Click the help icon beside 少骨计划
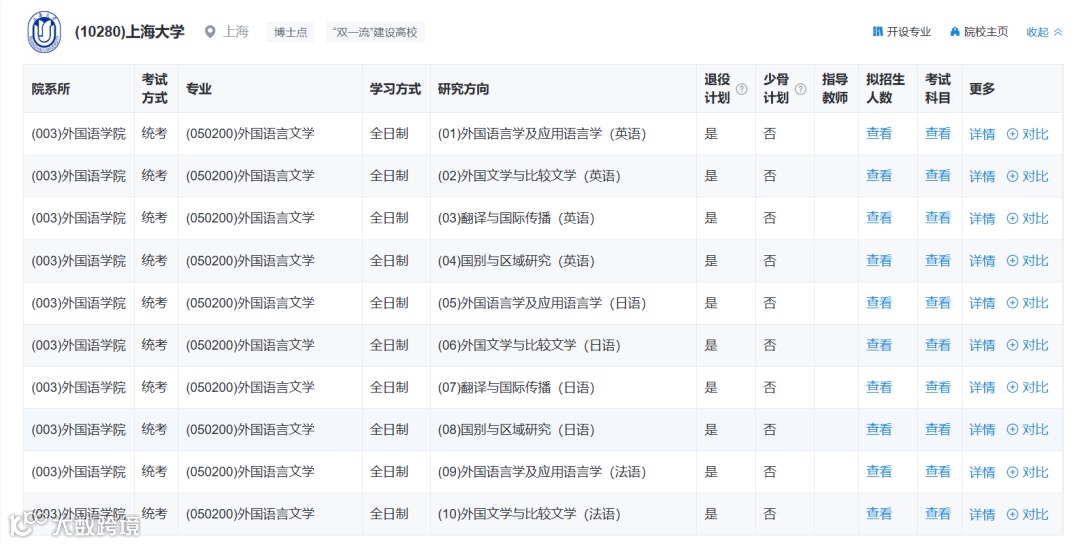 tap(800, 89)
